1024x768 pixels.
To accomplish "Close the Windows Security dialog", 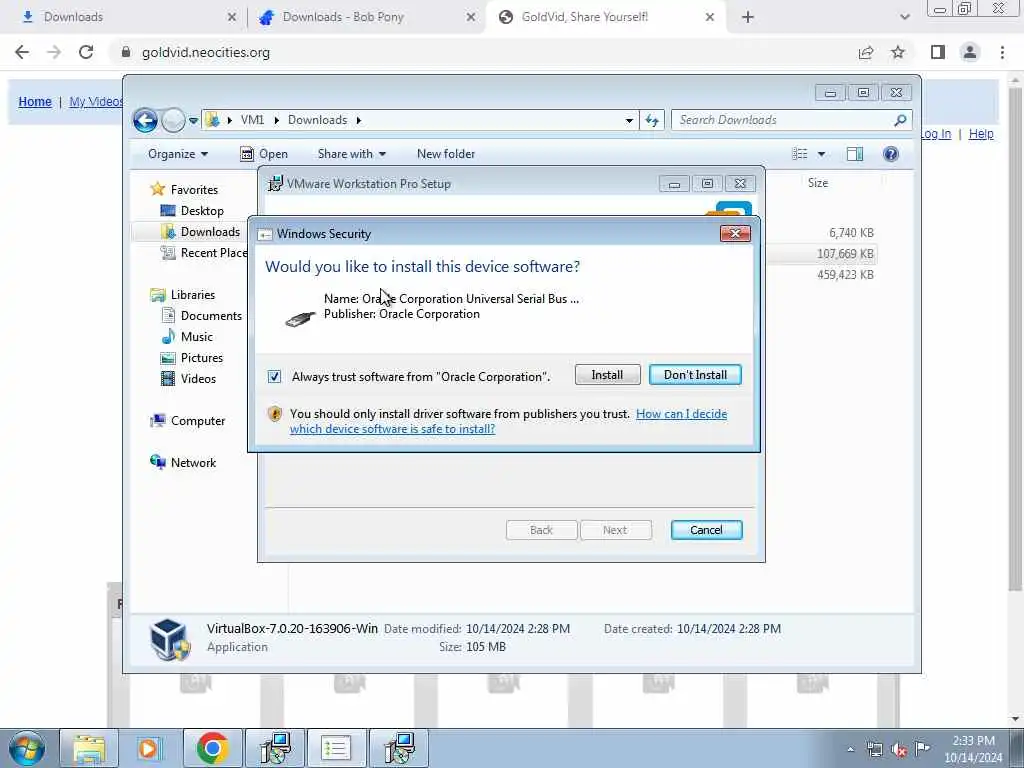I will click(735, 233).
